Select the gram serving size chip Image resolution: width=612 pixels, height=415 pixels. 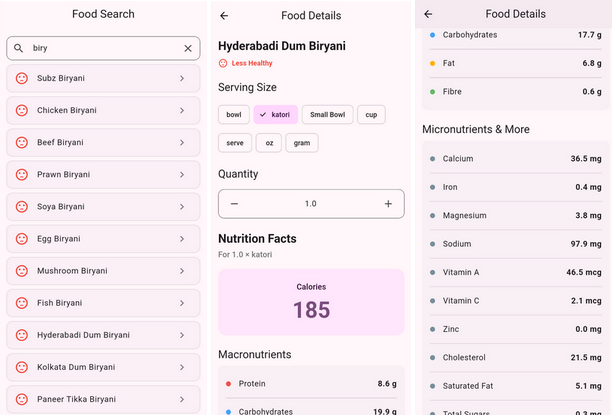click(302, 143)
